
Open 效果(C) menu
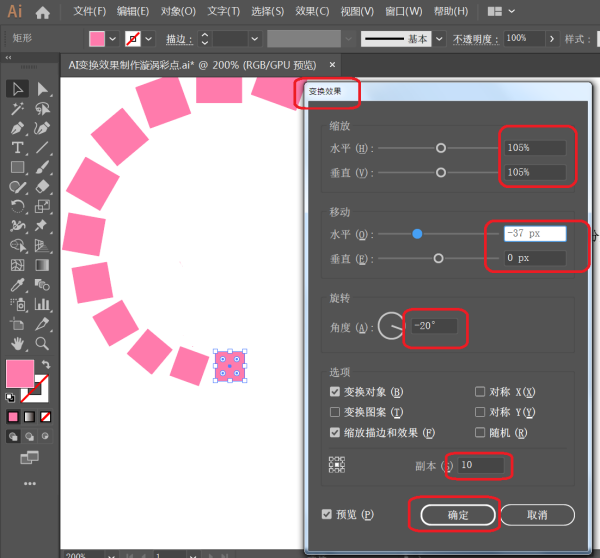(x=312, y=11)
